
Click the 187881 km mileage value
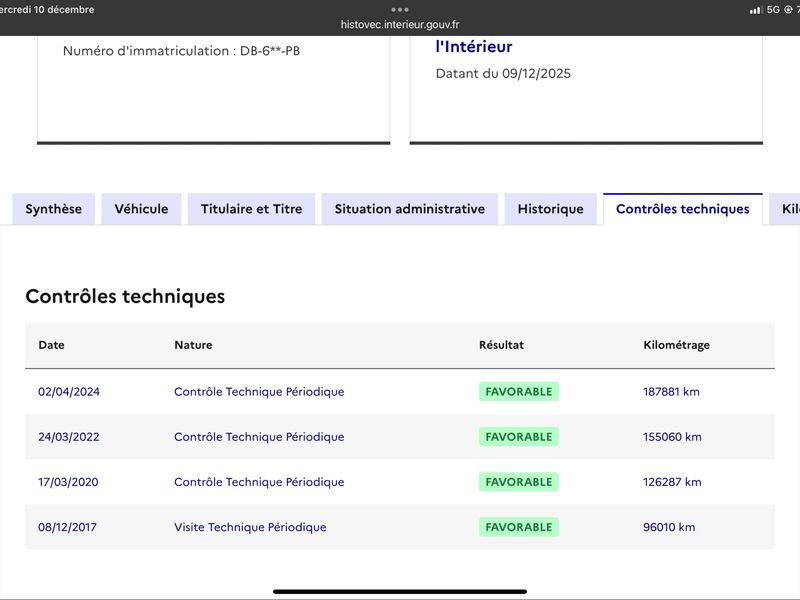671,392
